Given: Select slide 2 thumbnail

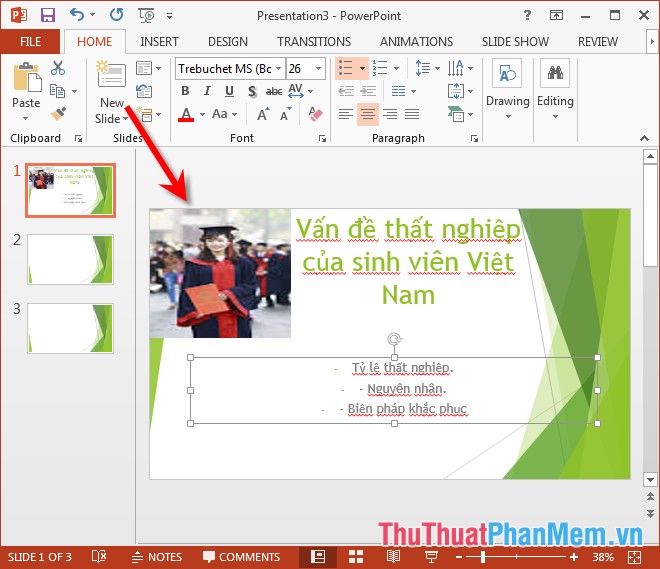Looking at the screenshot, I should [70, 259].
